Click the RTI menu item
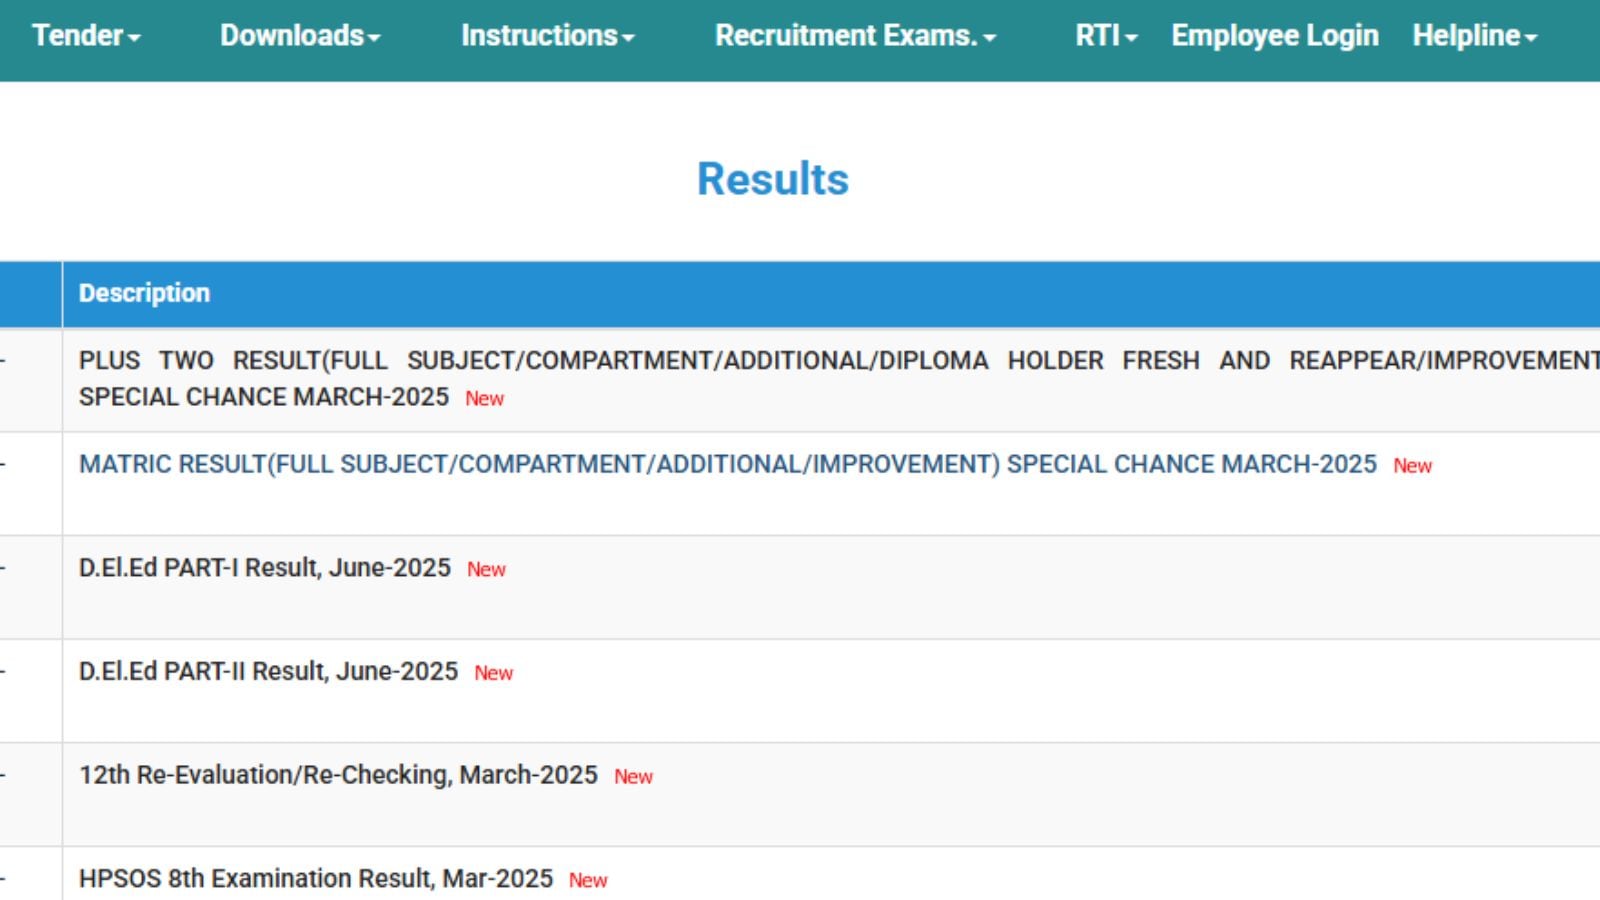The height and width of the screenshot is (900, 1600). [1106, 36]
